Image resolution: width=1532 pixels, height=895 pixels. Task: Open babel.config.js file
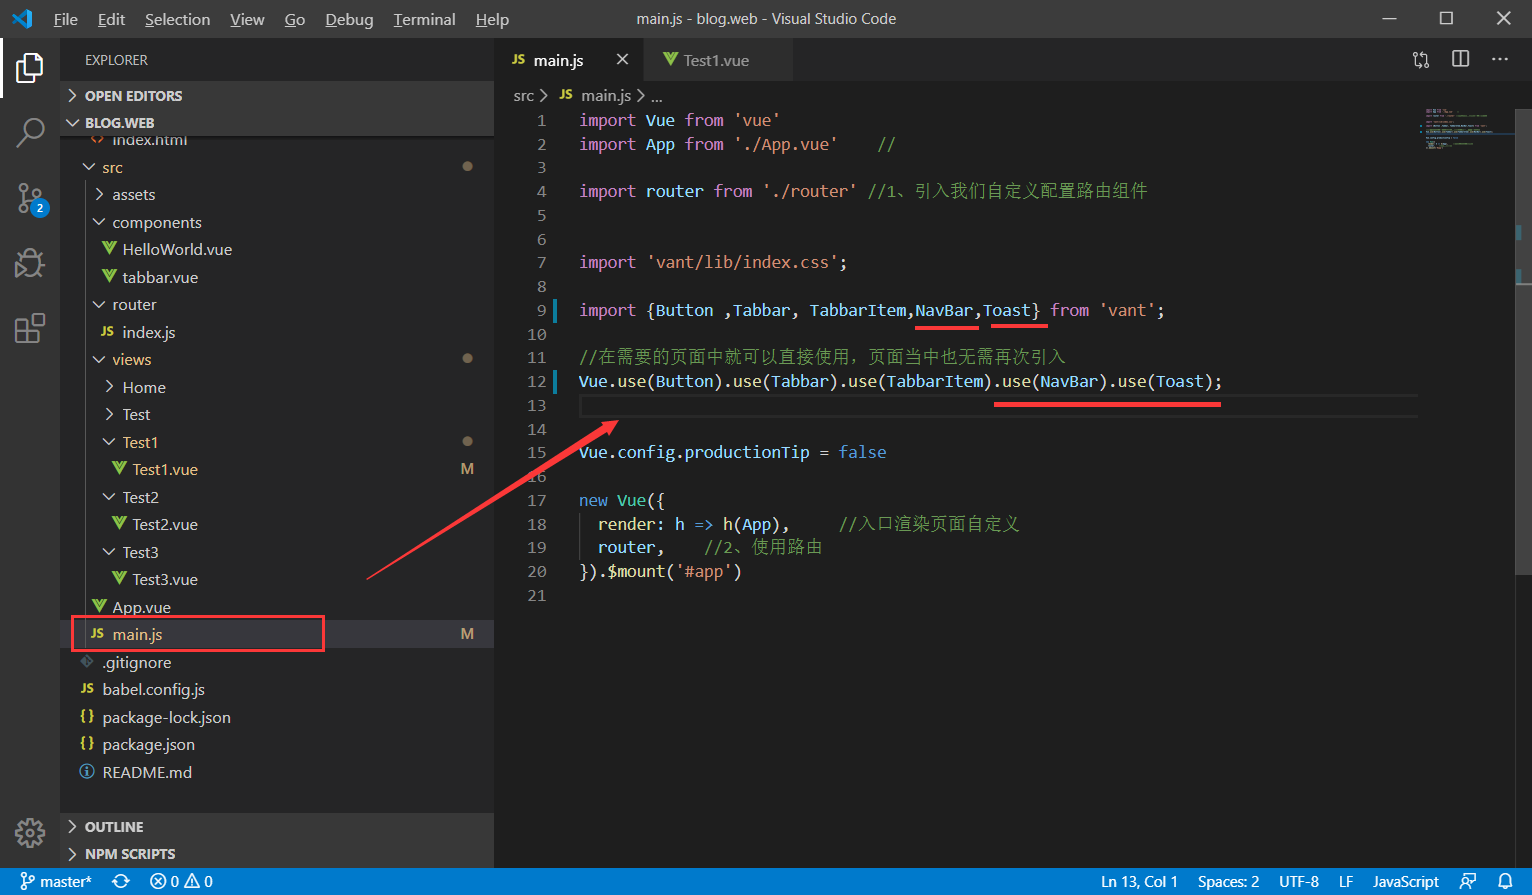click(x=277, y=689)
